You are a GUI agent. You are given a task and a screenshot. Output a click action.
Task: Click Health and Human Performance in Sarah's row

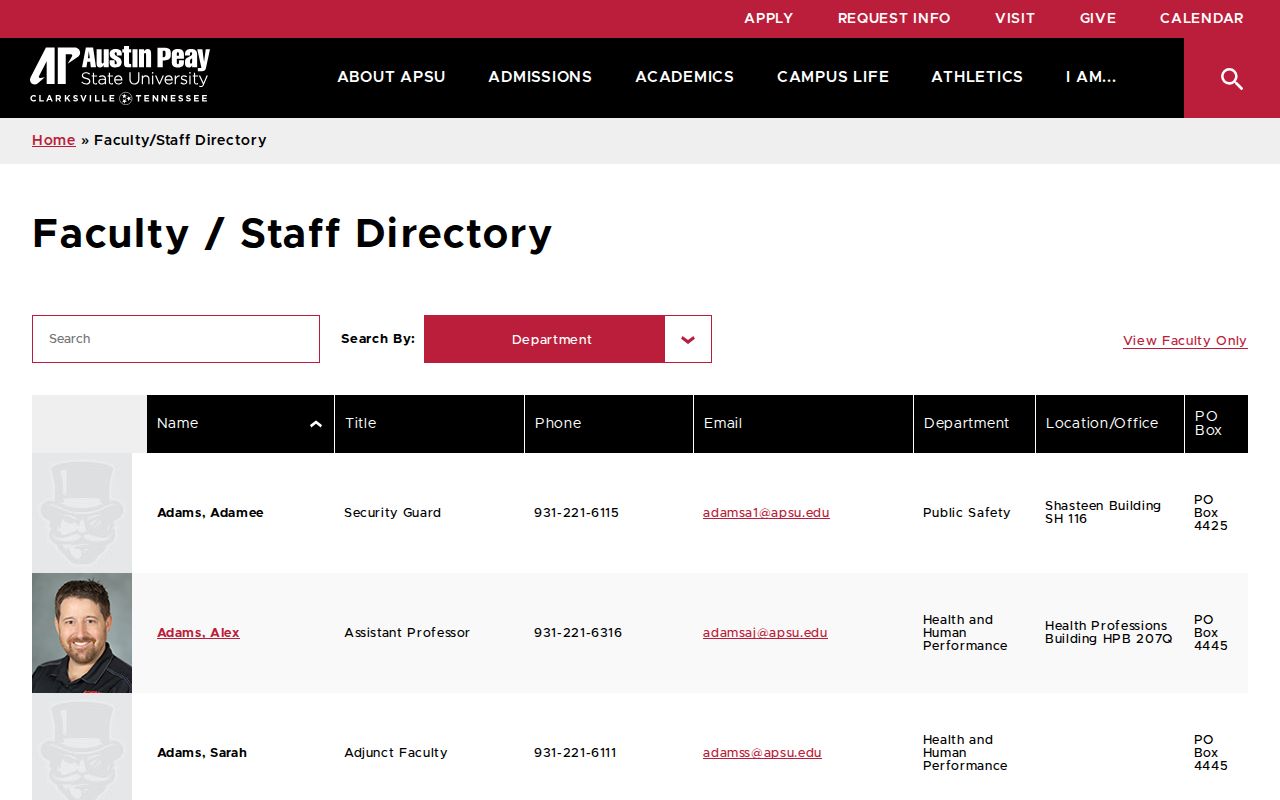pyautogui.click(x=965, y=753)
